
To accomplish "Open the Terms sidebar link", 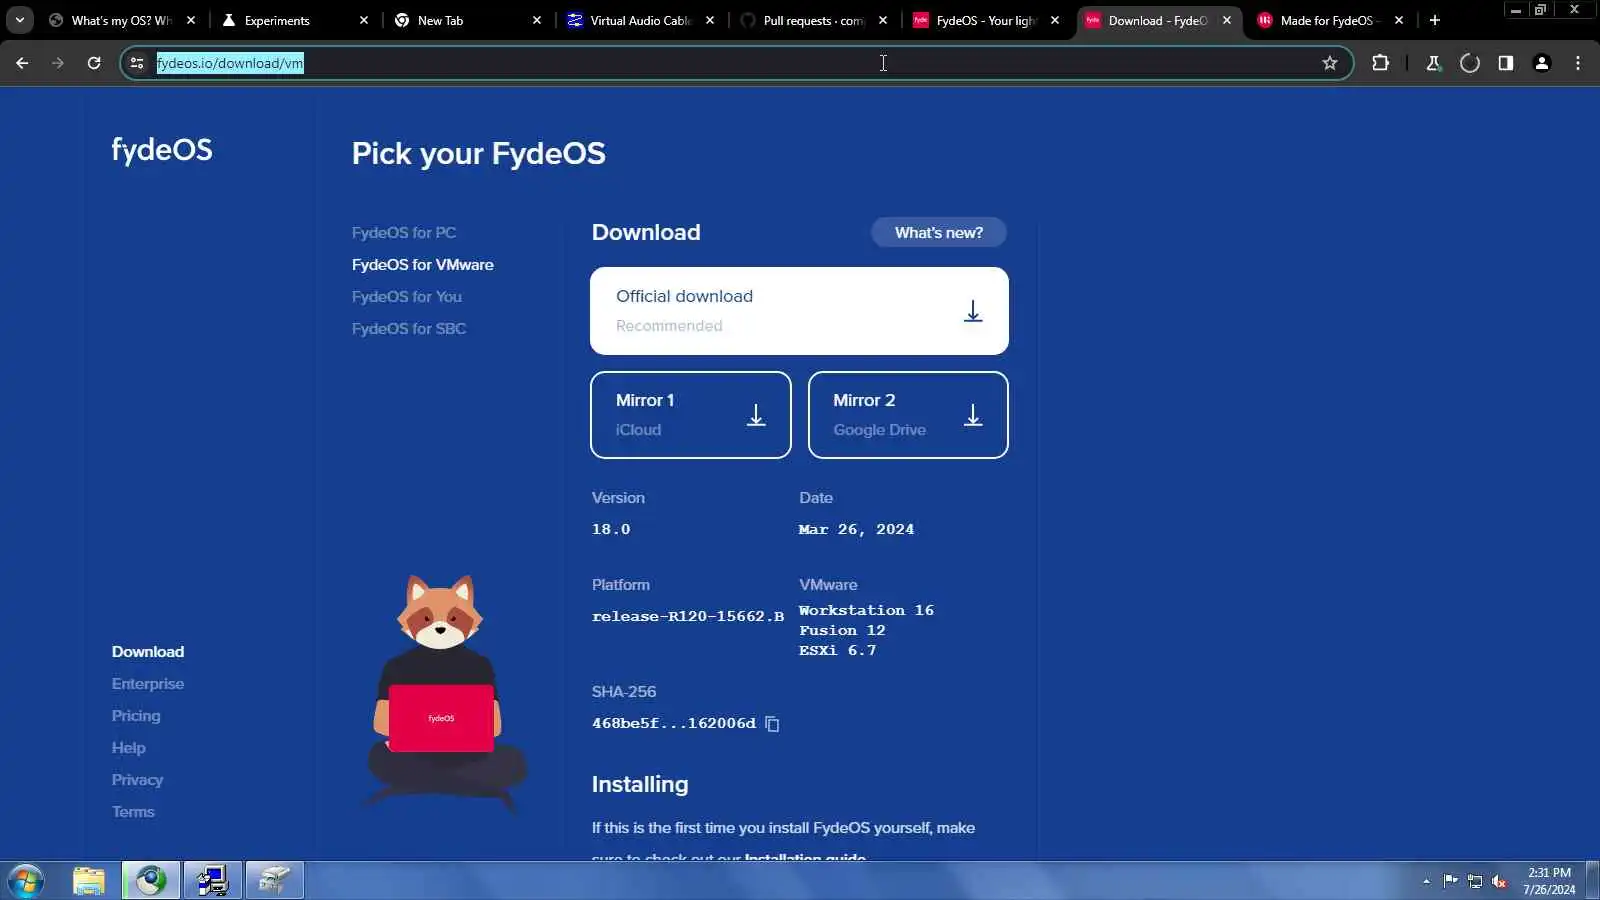I will [133, 811].
